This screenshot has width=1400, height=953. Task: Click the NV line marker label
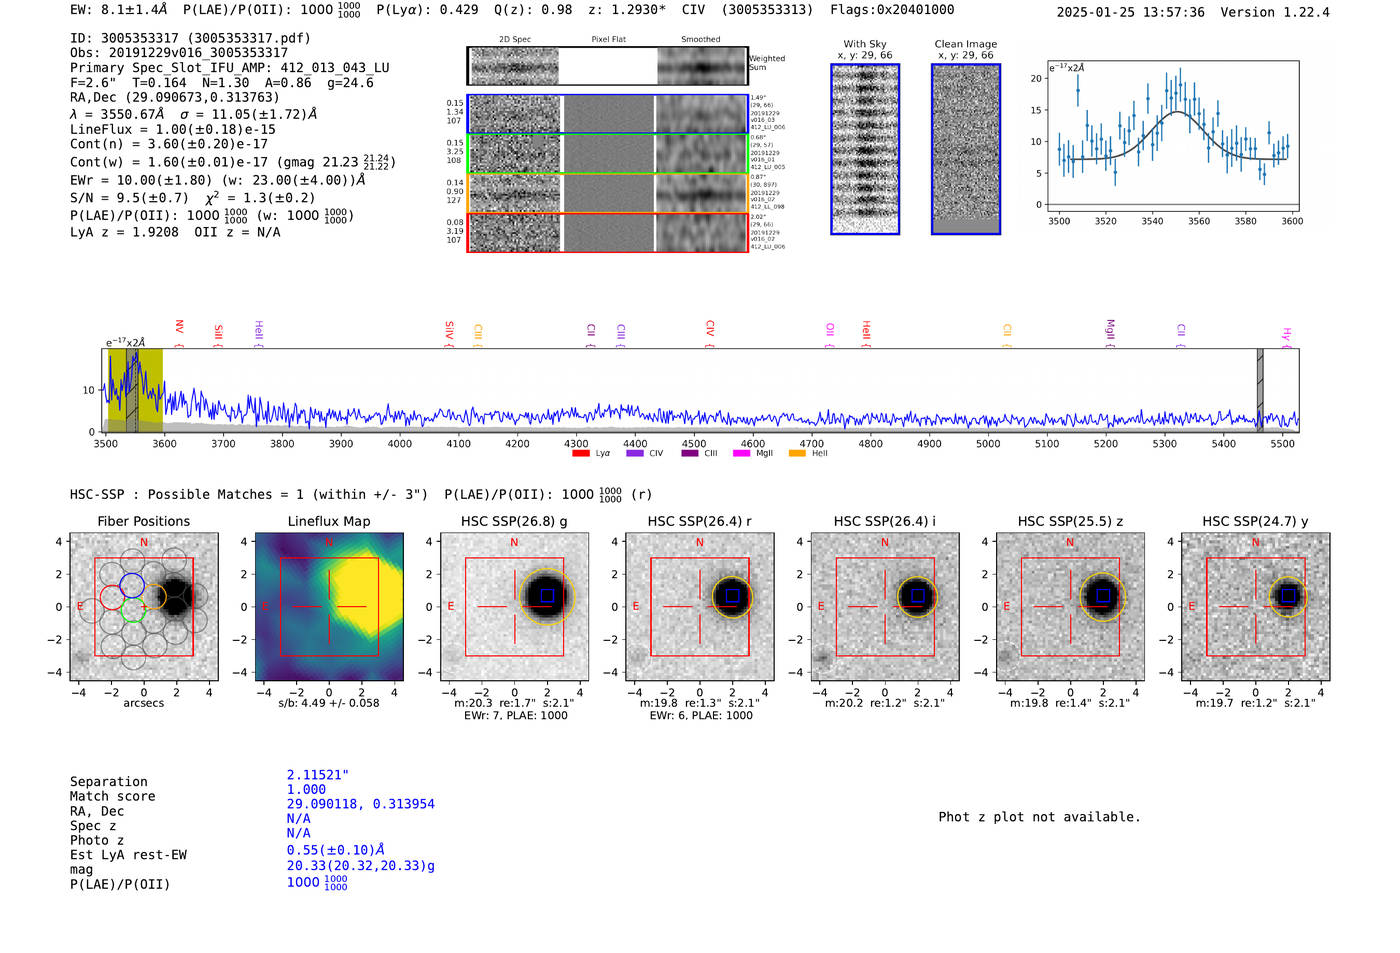pyautogui.click(x=179, y=327)
